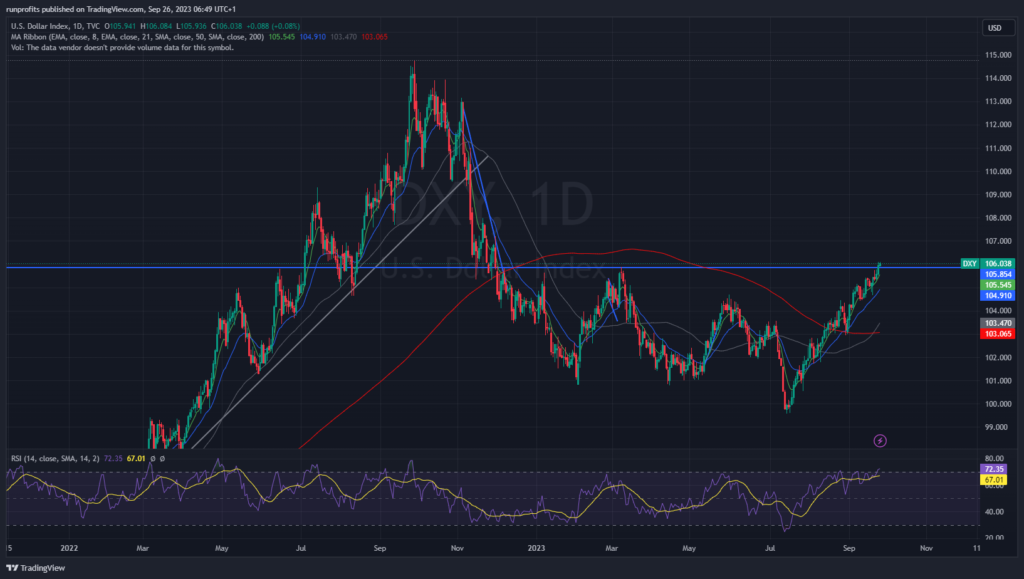Click the Vol indicator legend message
This screenshot has height=579, width=1024.
pyautogui.click(x=120, y=47)
